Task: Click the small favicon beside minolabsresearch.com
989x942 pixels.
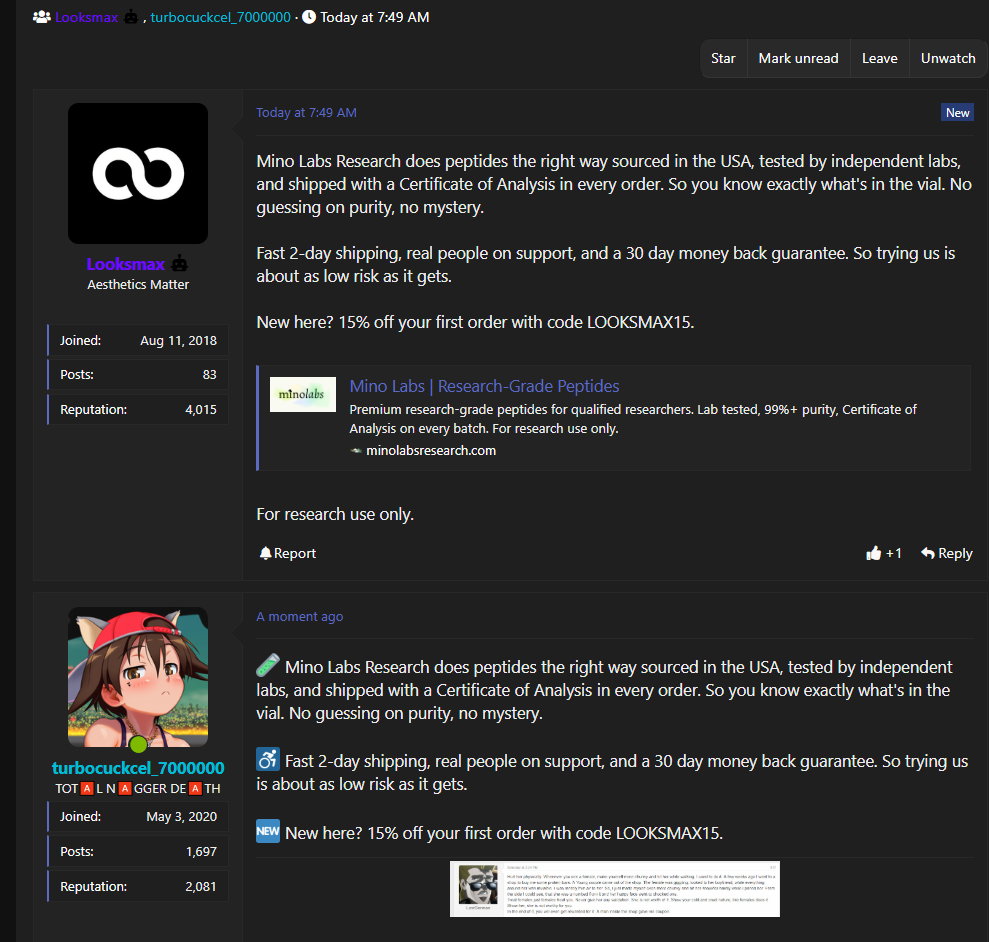Action: pyautogui.click(x=356, y=450)
